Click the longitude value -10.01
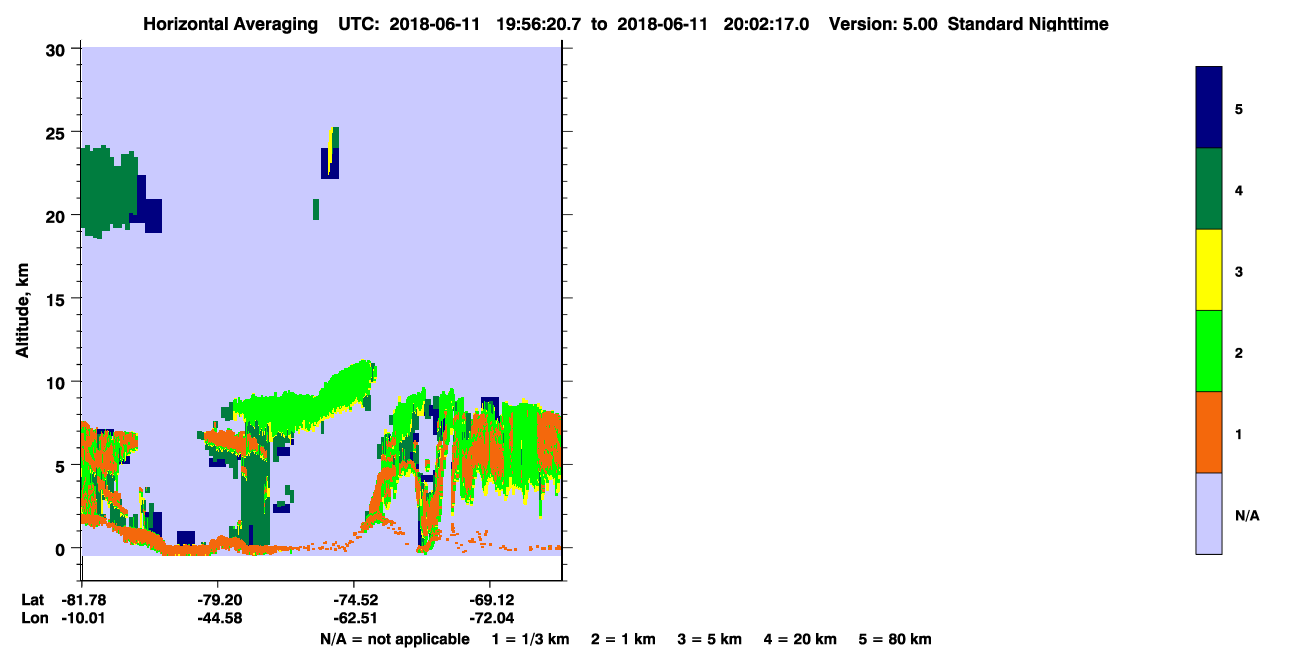Image resolution: width=1300 pixels, height=667 pixels. tap(82, 618)
